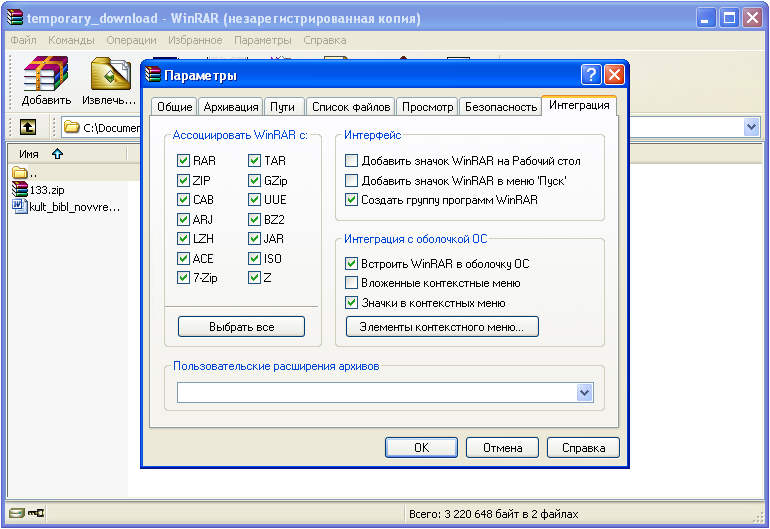Toggle the GZip association checkbox
770x529 pixels.
(254, 180)
